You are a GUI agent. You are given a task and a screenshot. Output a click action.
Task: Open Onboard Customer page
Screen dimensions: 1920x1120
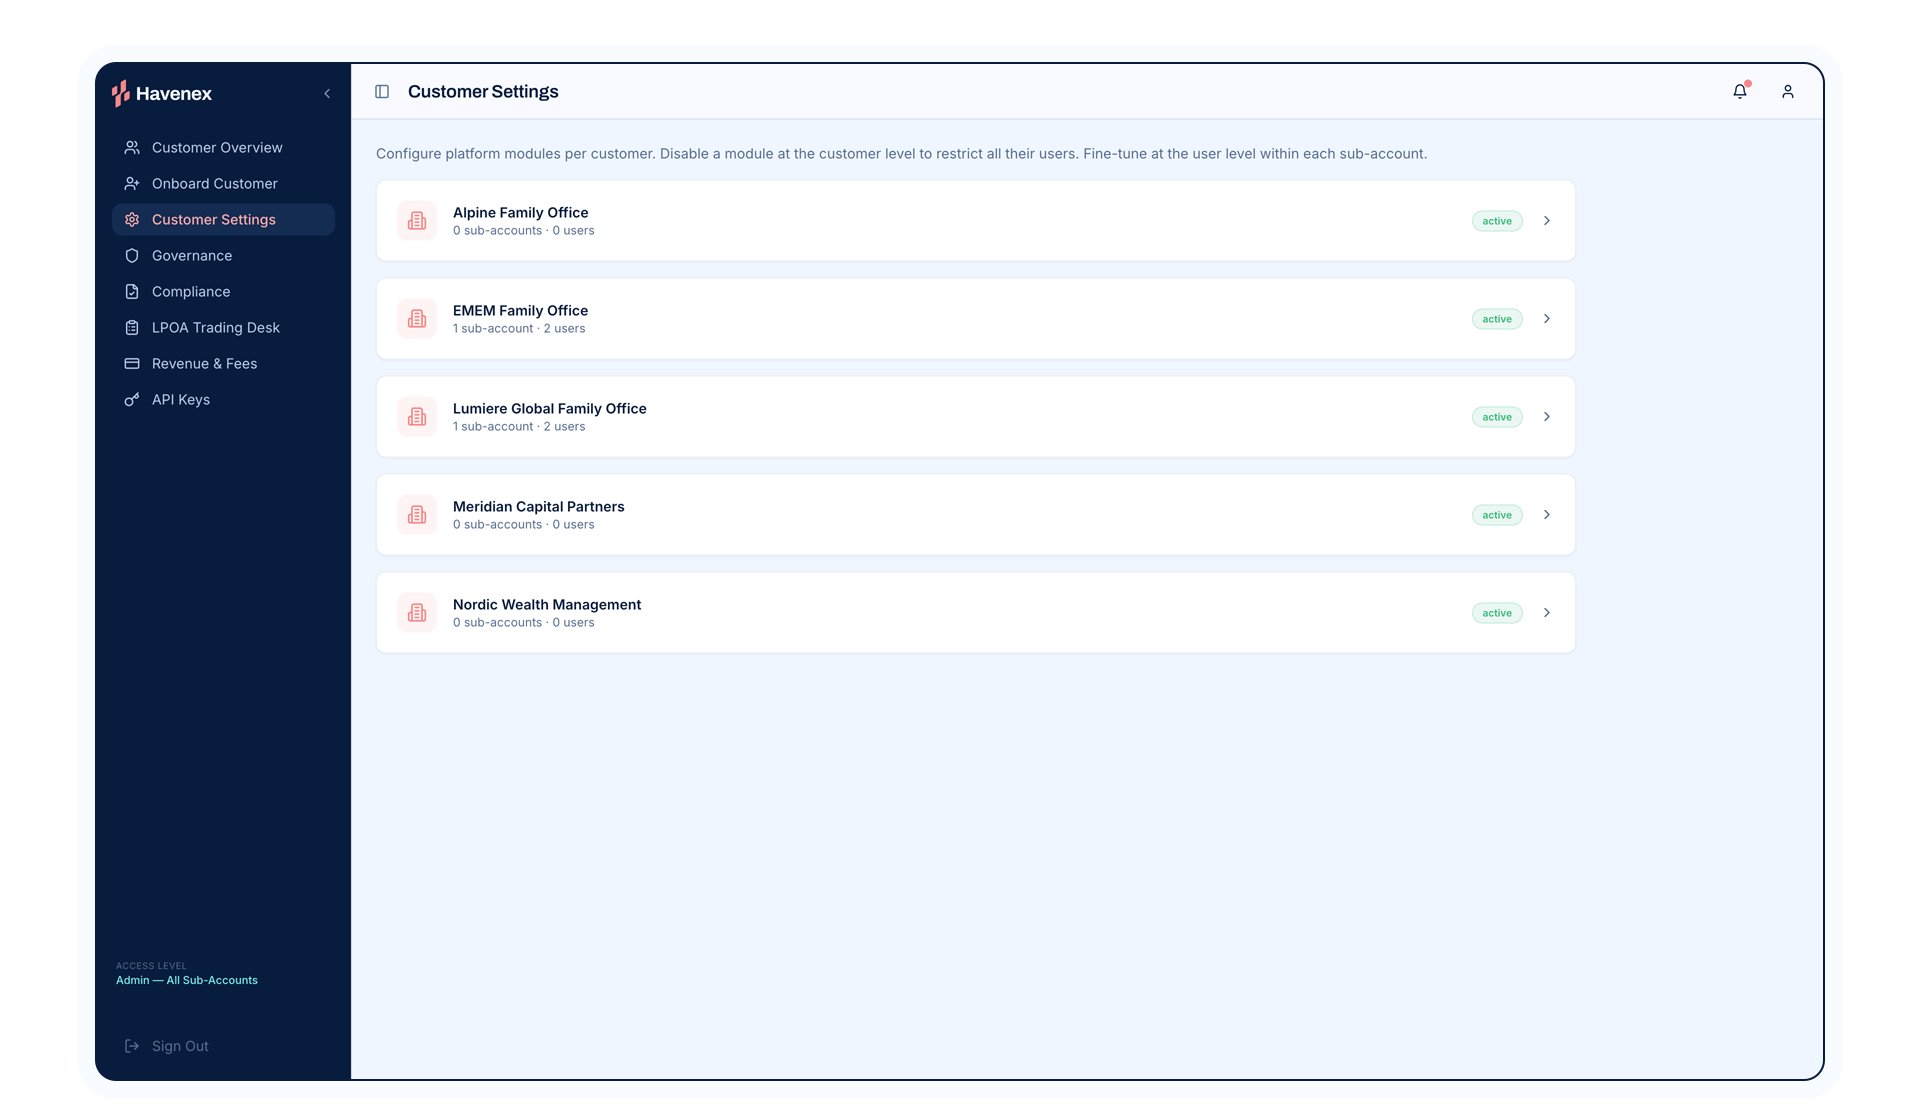tap(223, 184)
